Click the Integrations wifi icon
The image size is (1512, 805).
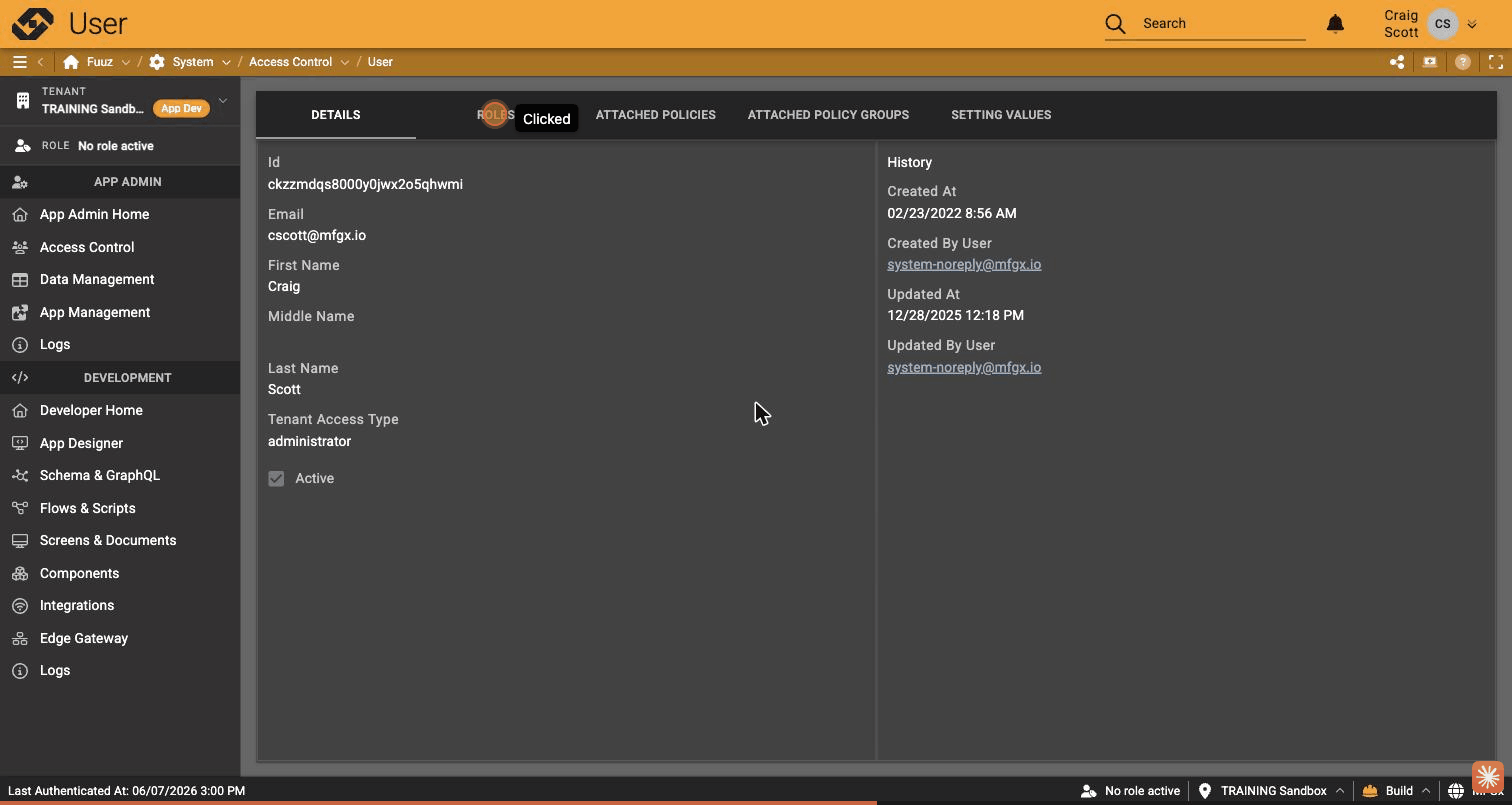click(19, 605)
